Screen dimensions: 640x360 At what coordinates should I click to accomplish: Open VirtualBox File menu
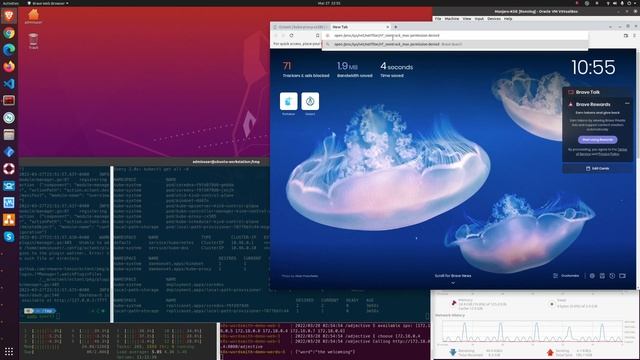[x=438, y=19]
